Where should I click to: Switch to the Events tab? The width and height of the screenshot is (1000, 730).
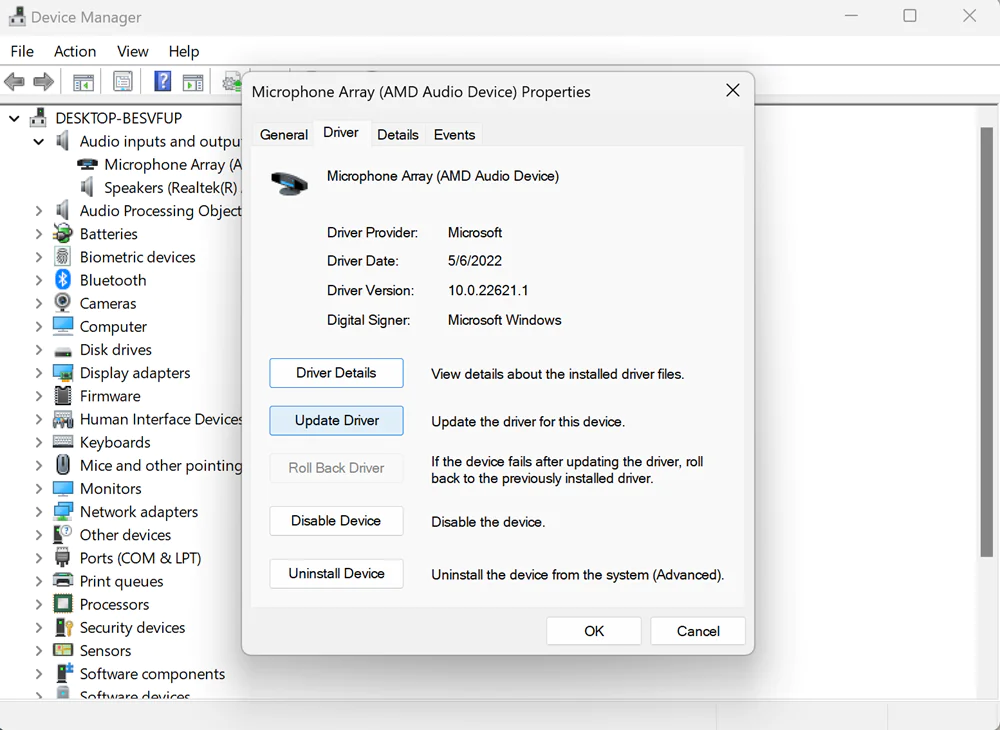click(x=455, y=135)
